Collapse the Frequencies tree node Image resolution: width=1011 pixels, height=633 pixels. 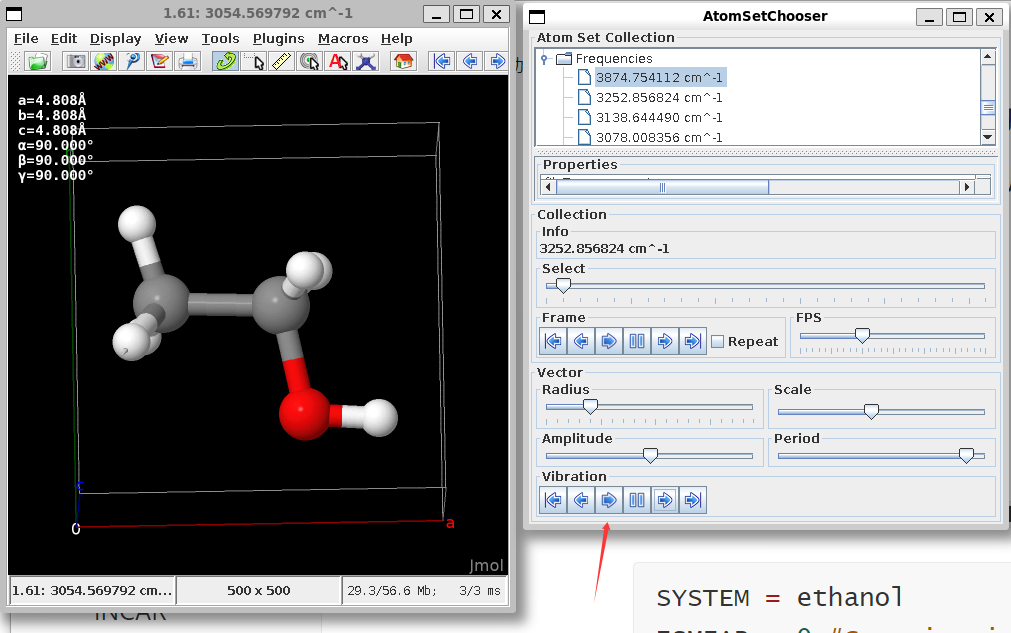[545, 59]
